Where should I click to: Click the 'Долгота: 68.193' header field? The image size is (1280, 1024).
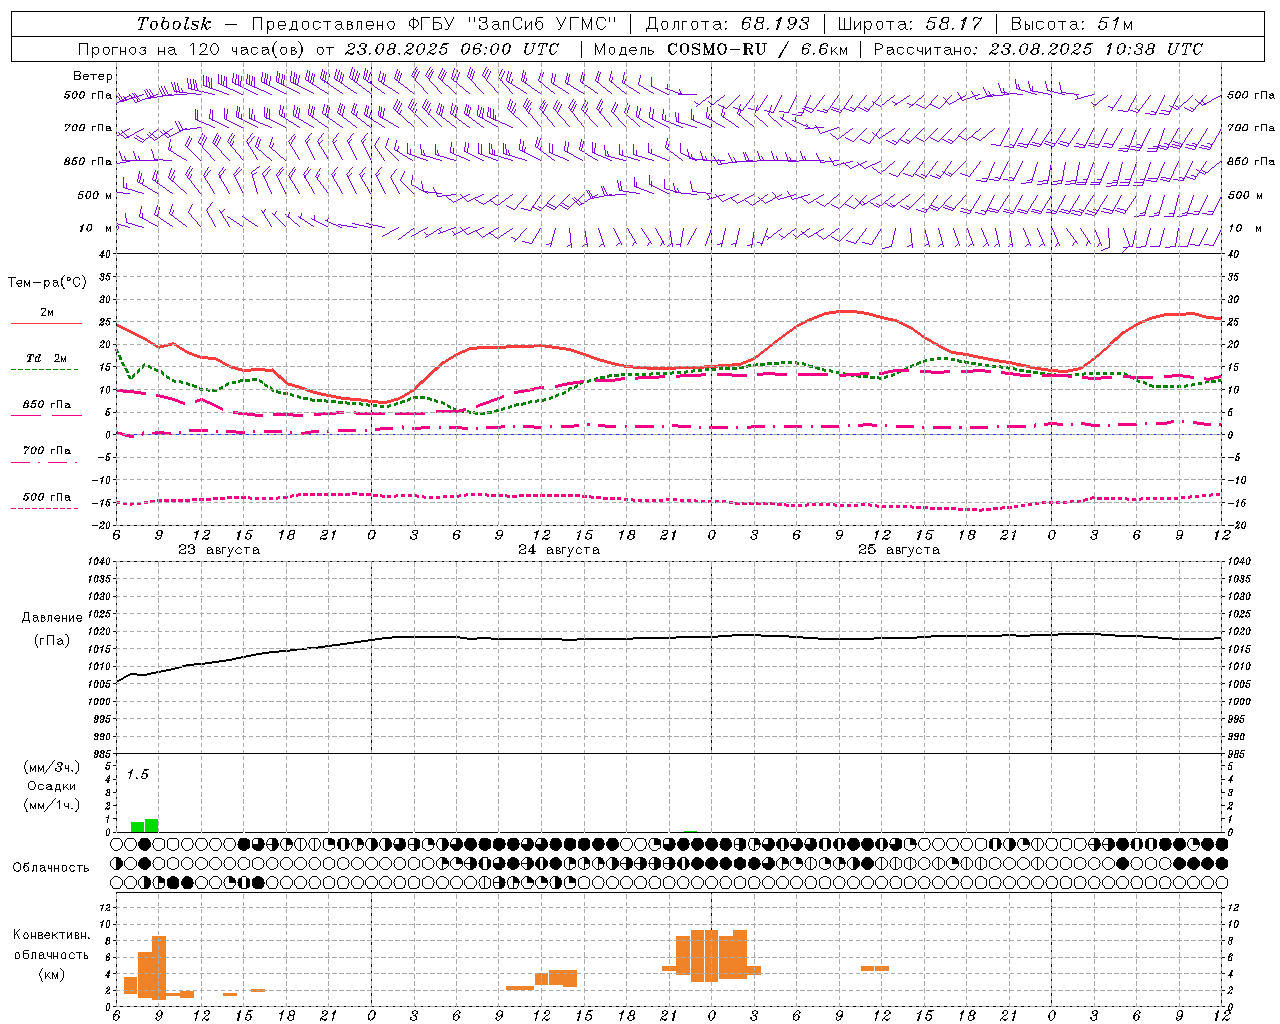(728, 24)
